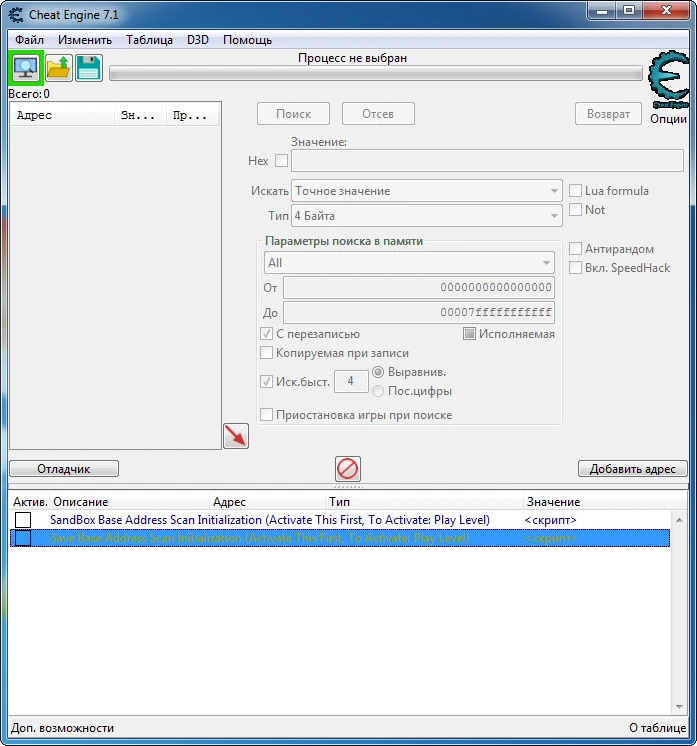This screenshot has width=697, height=746.
Task: Close the Cheat Engine window
Action: pos(666,10)
